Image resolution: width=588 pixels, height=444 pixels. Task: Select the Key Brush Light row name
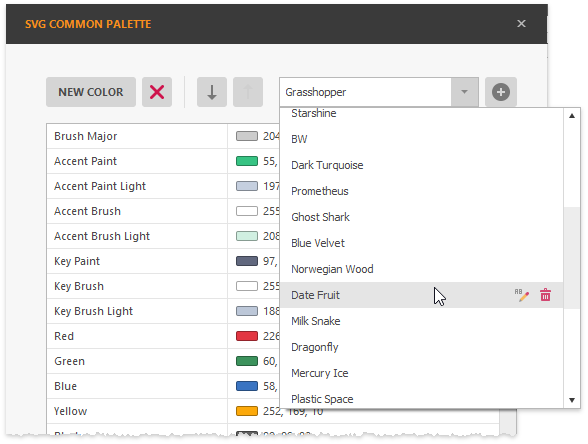(93, 311)
